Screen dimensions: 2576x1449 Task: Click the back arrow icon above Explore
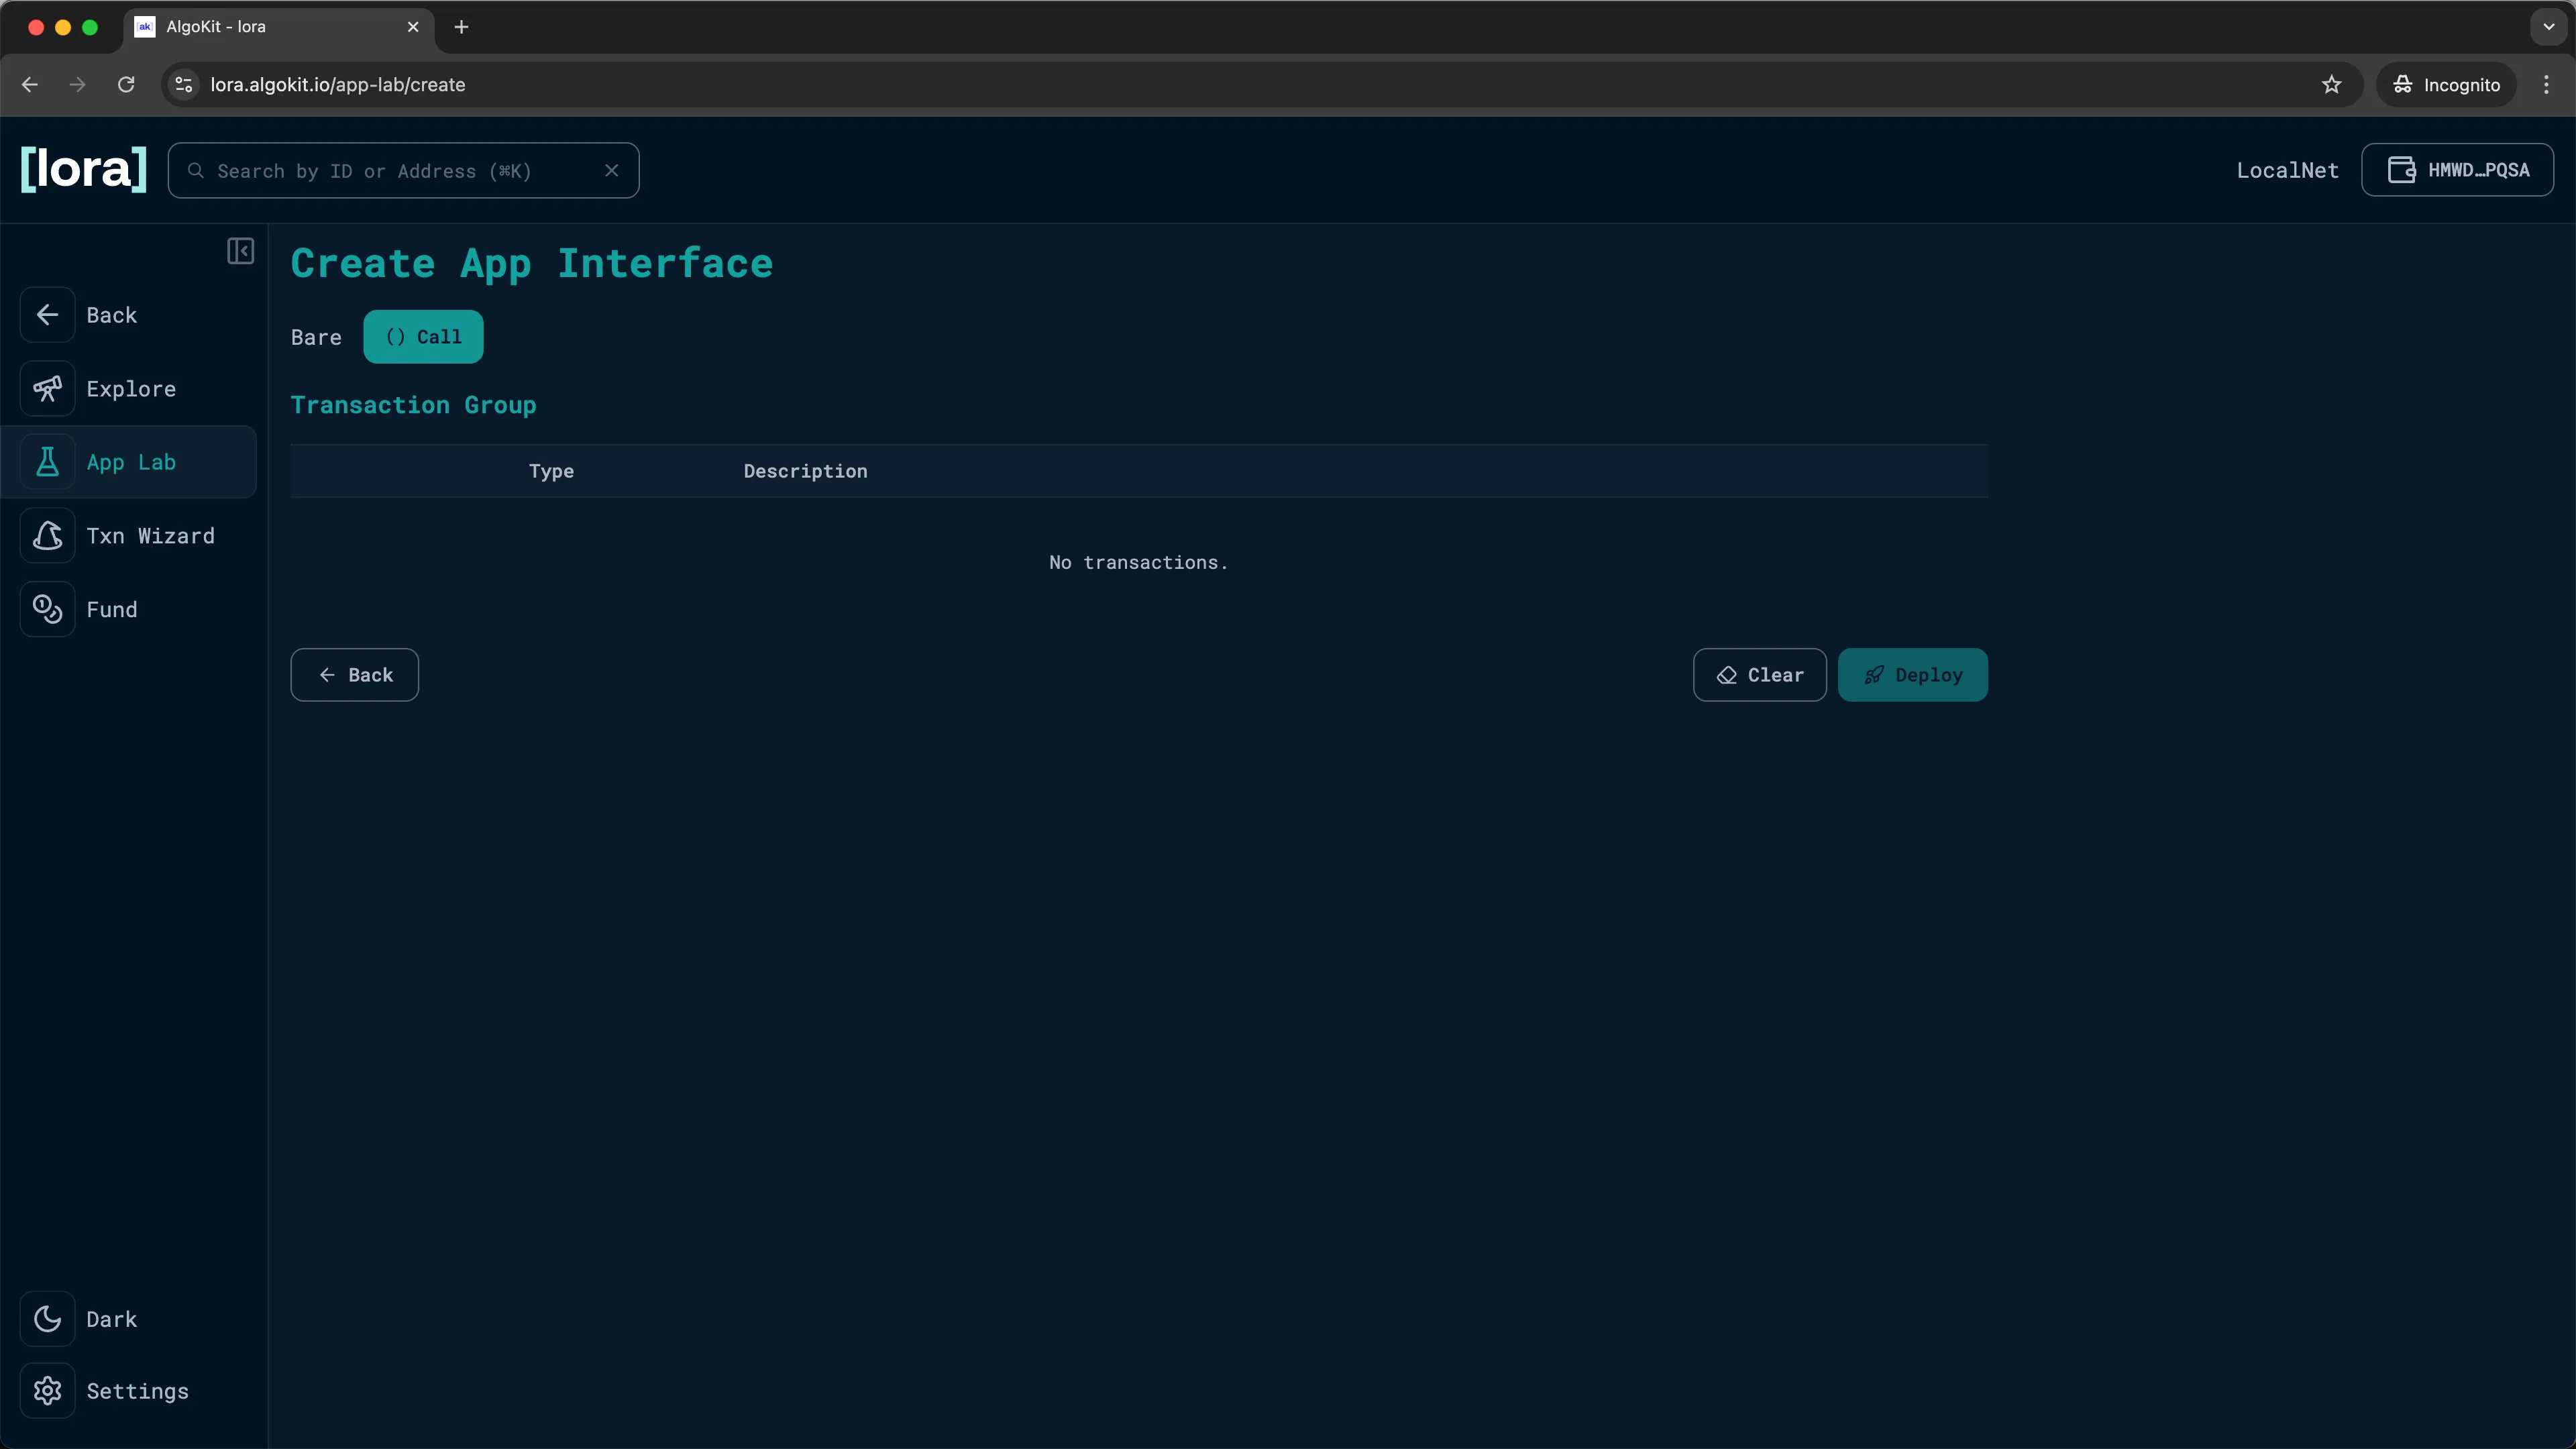[x=48, y=315]
